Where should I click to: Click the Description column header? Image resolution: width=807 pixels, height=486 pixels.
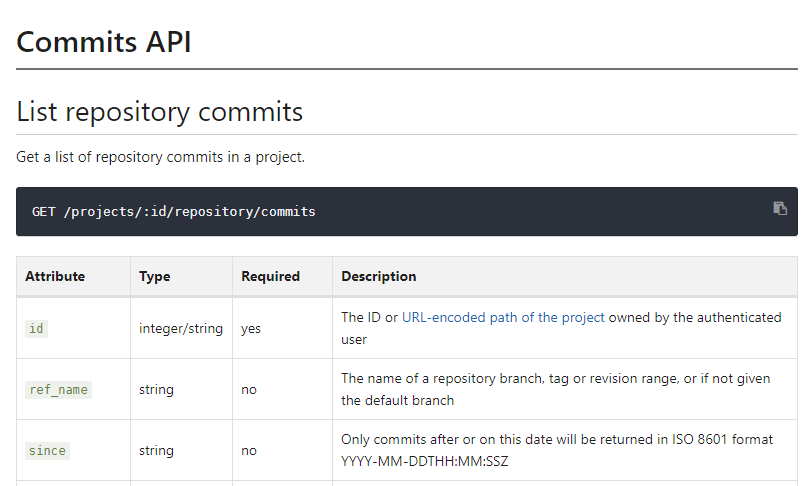tap(379, 276)
